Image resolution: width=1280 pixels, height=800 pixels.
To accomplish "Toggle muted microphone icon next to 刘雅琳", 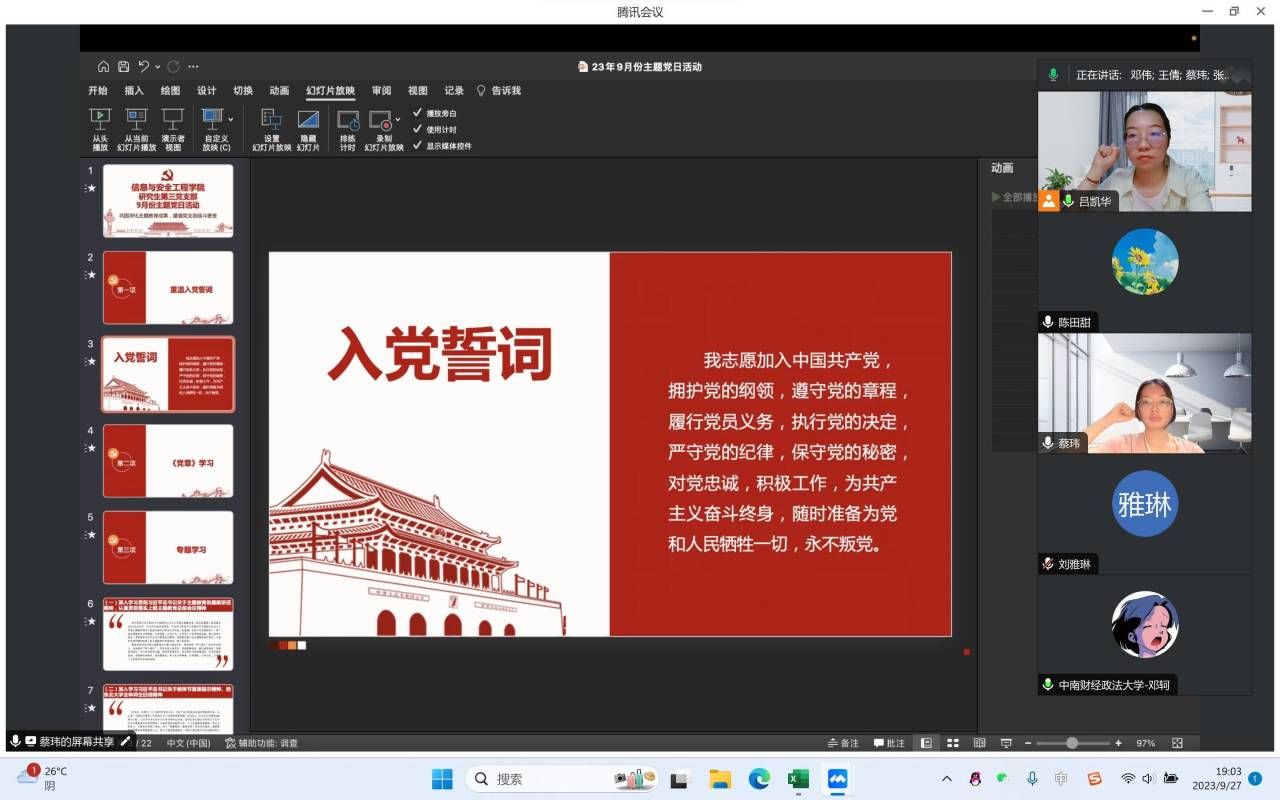I will point(1048,564).
